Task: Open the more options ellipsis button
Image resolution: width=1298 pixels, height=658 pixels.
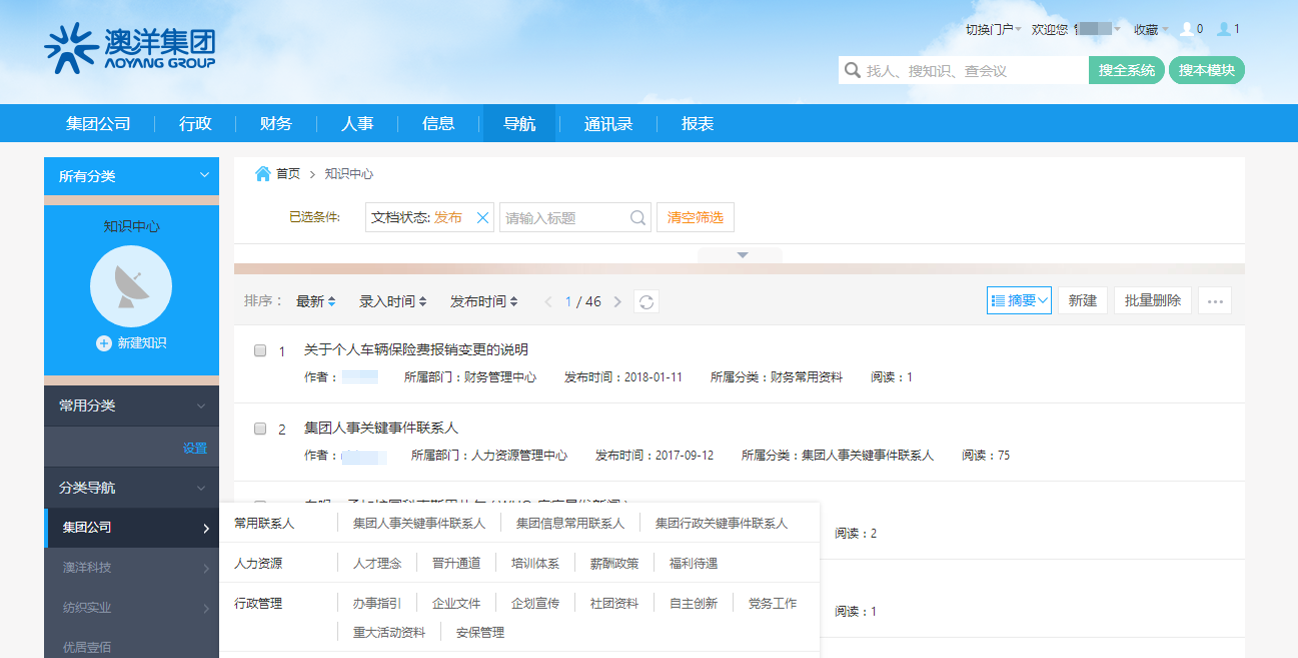Action: pos(1215,301)
